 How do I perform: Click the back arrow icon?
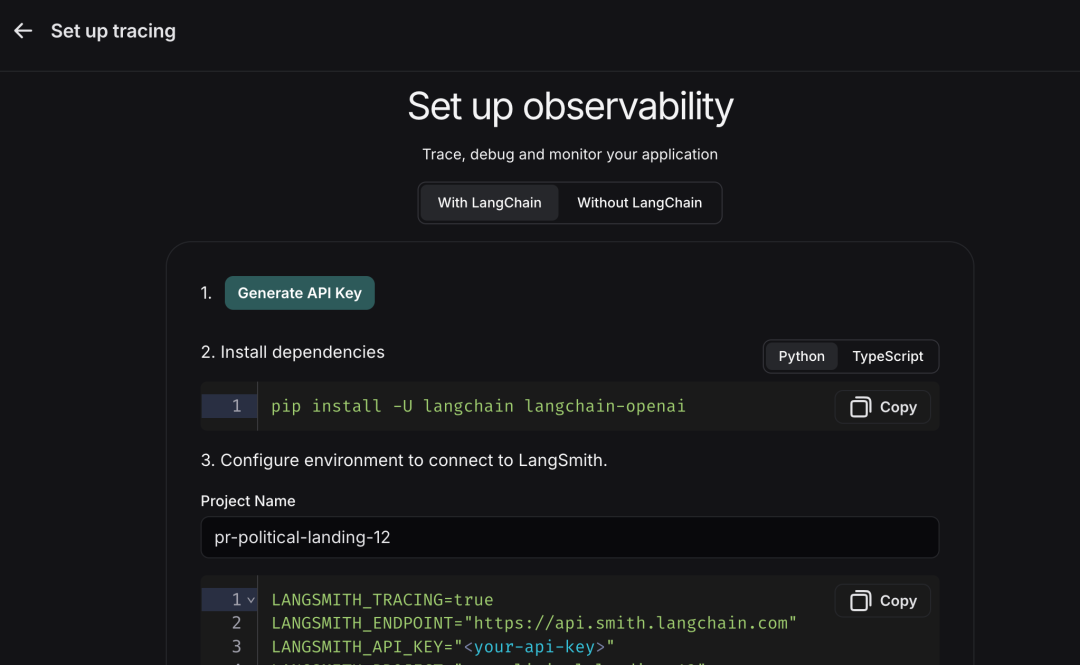click(23, 31)
